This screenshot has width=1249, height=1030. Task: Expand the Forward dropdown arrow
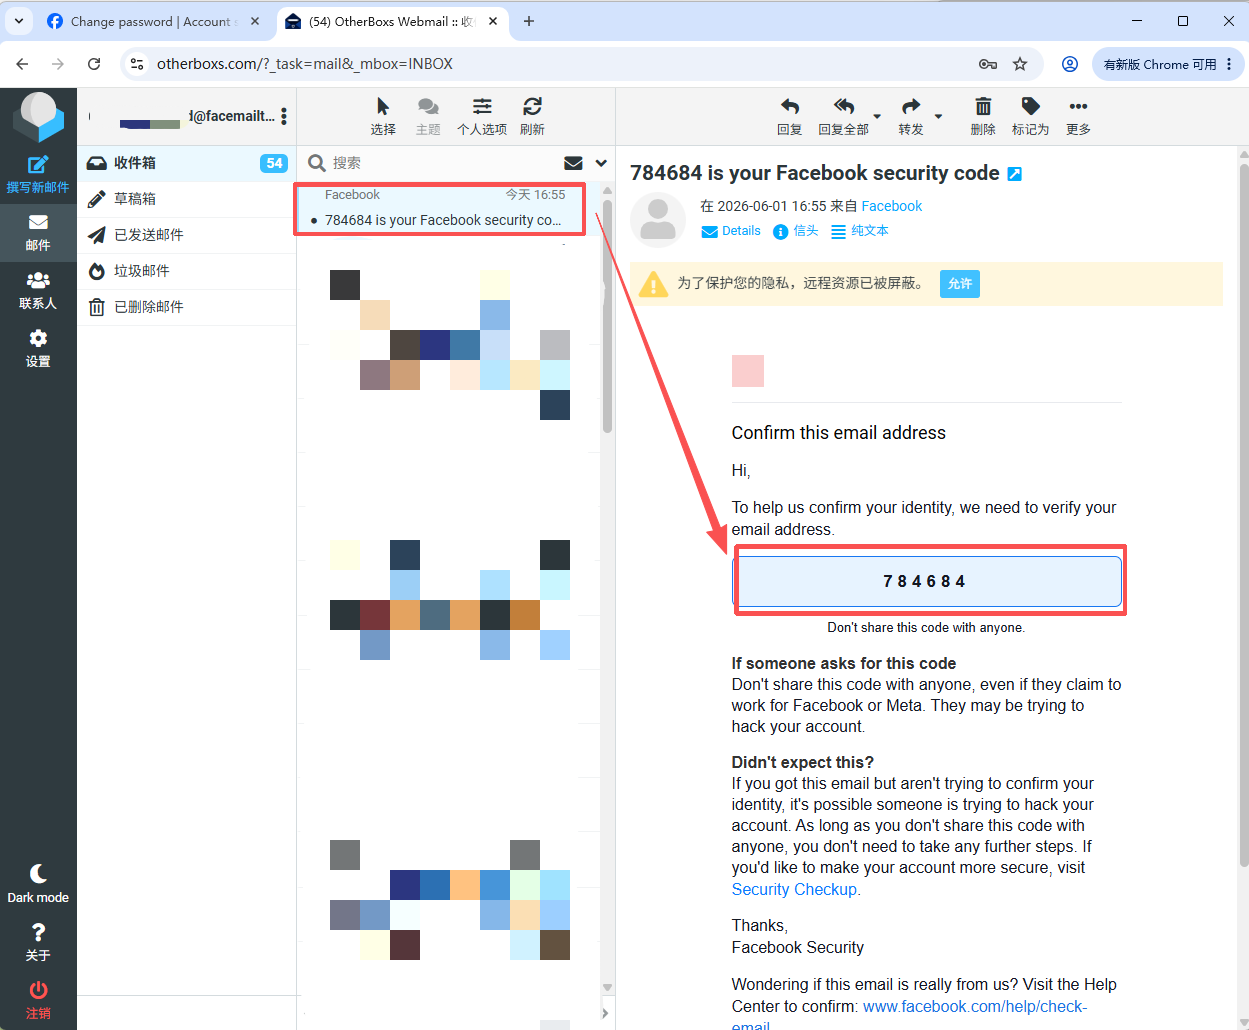coord(938,116)
